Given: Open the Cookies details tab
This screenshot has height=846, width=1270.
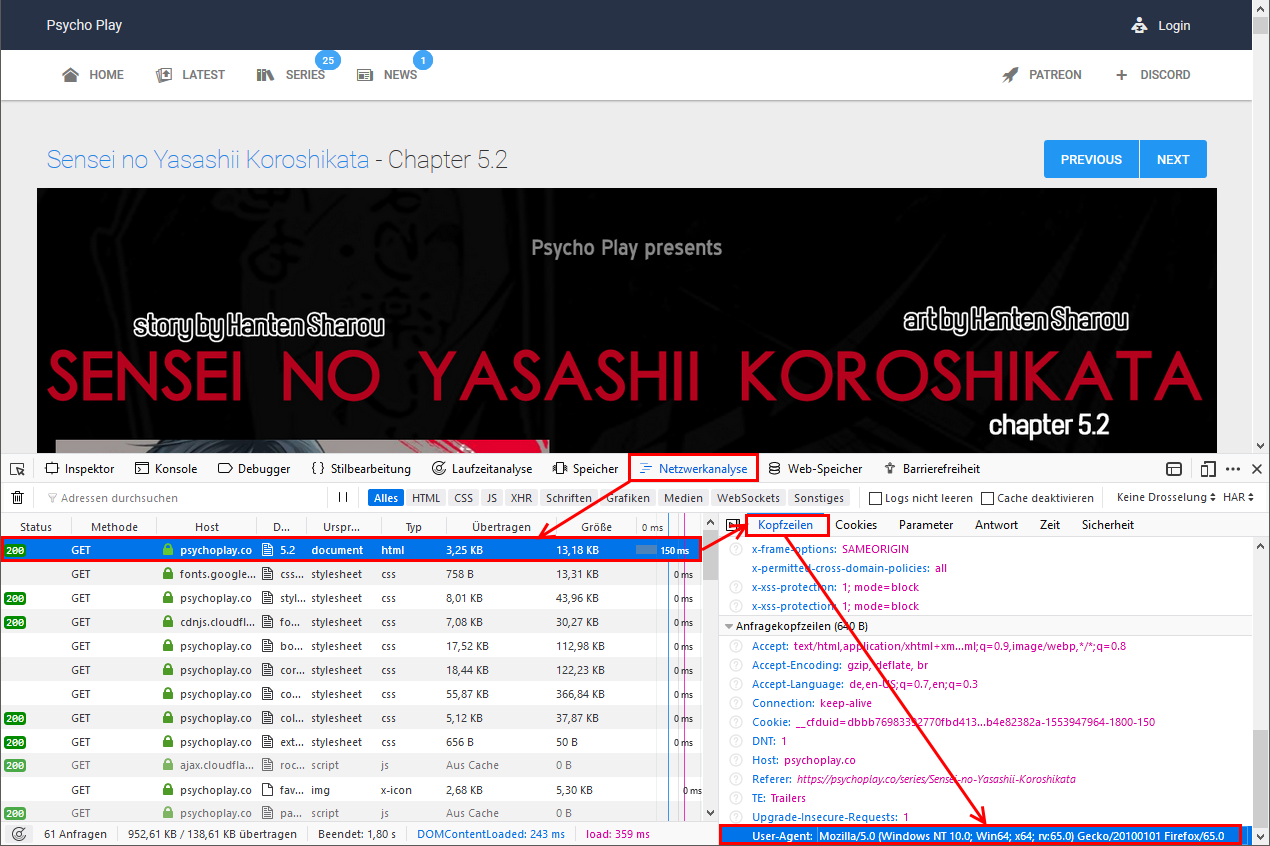Looking at the screenshot, I should click(856, 525).
